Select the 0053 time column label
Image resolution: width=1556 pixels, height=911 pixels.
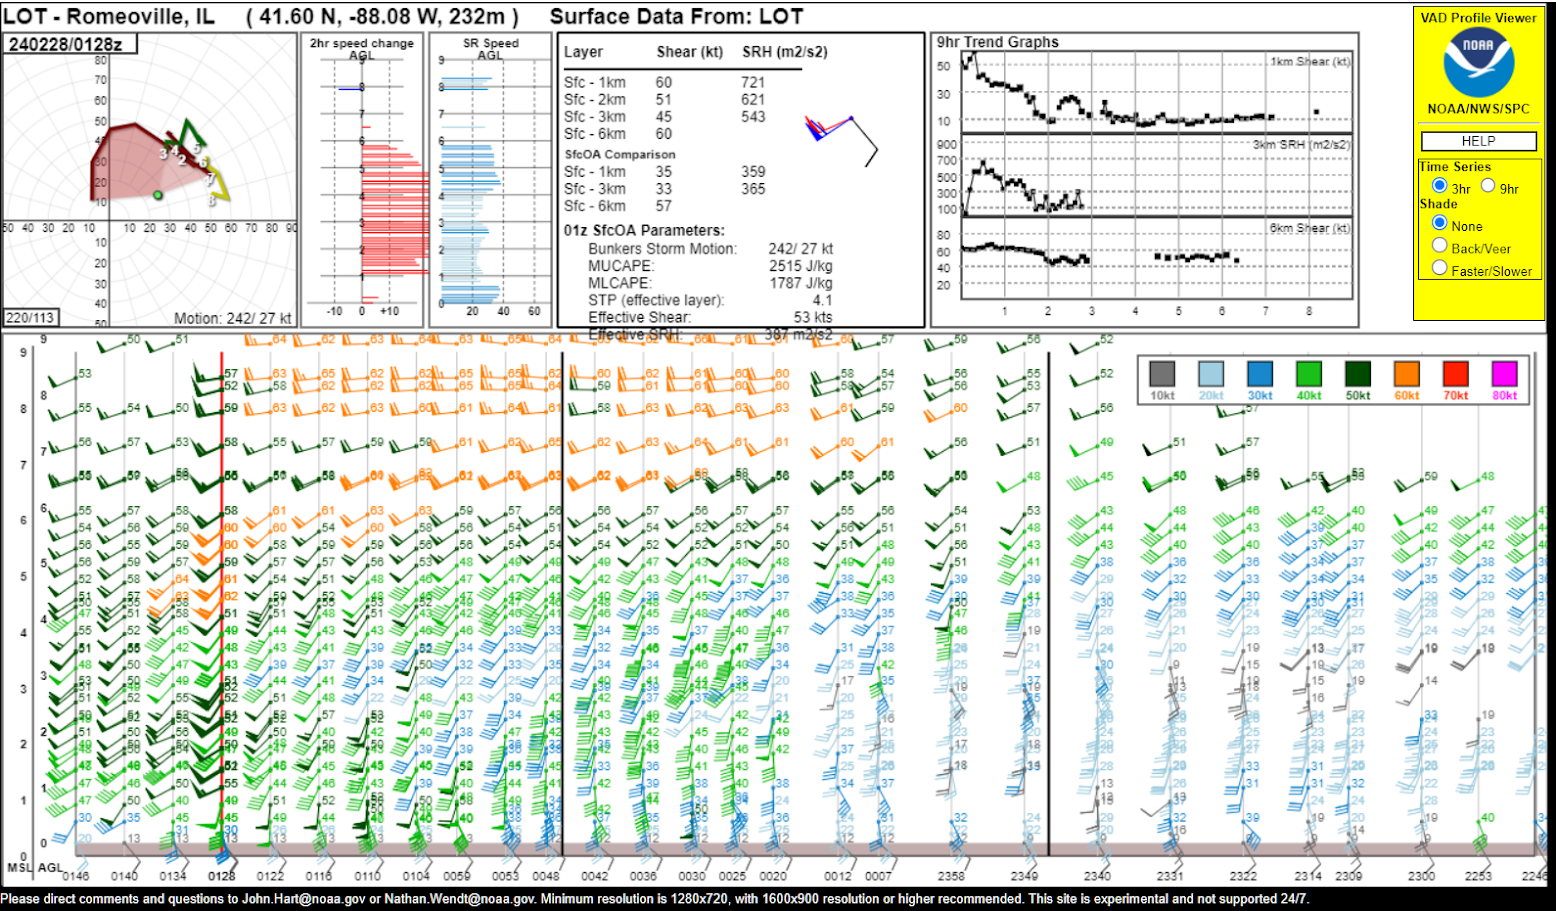pyautogui.click(x=505, y=876)
